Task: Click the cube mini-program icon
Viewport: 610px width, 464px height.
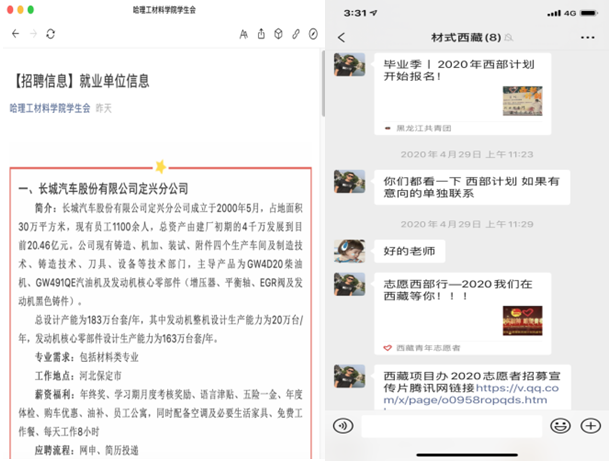Action: [278, 34]
